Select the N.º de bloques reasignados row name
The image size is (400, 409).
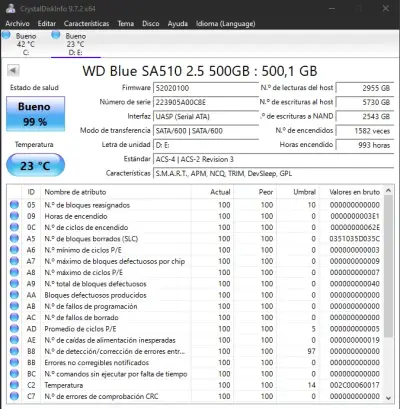87,205
